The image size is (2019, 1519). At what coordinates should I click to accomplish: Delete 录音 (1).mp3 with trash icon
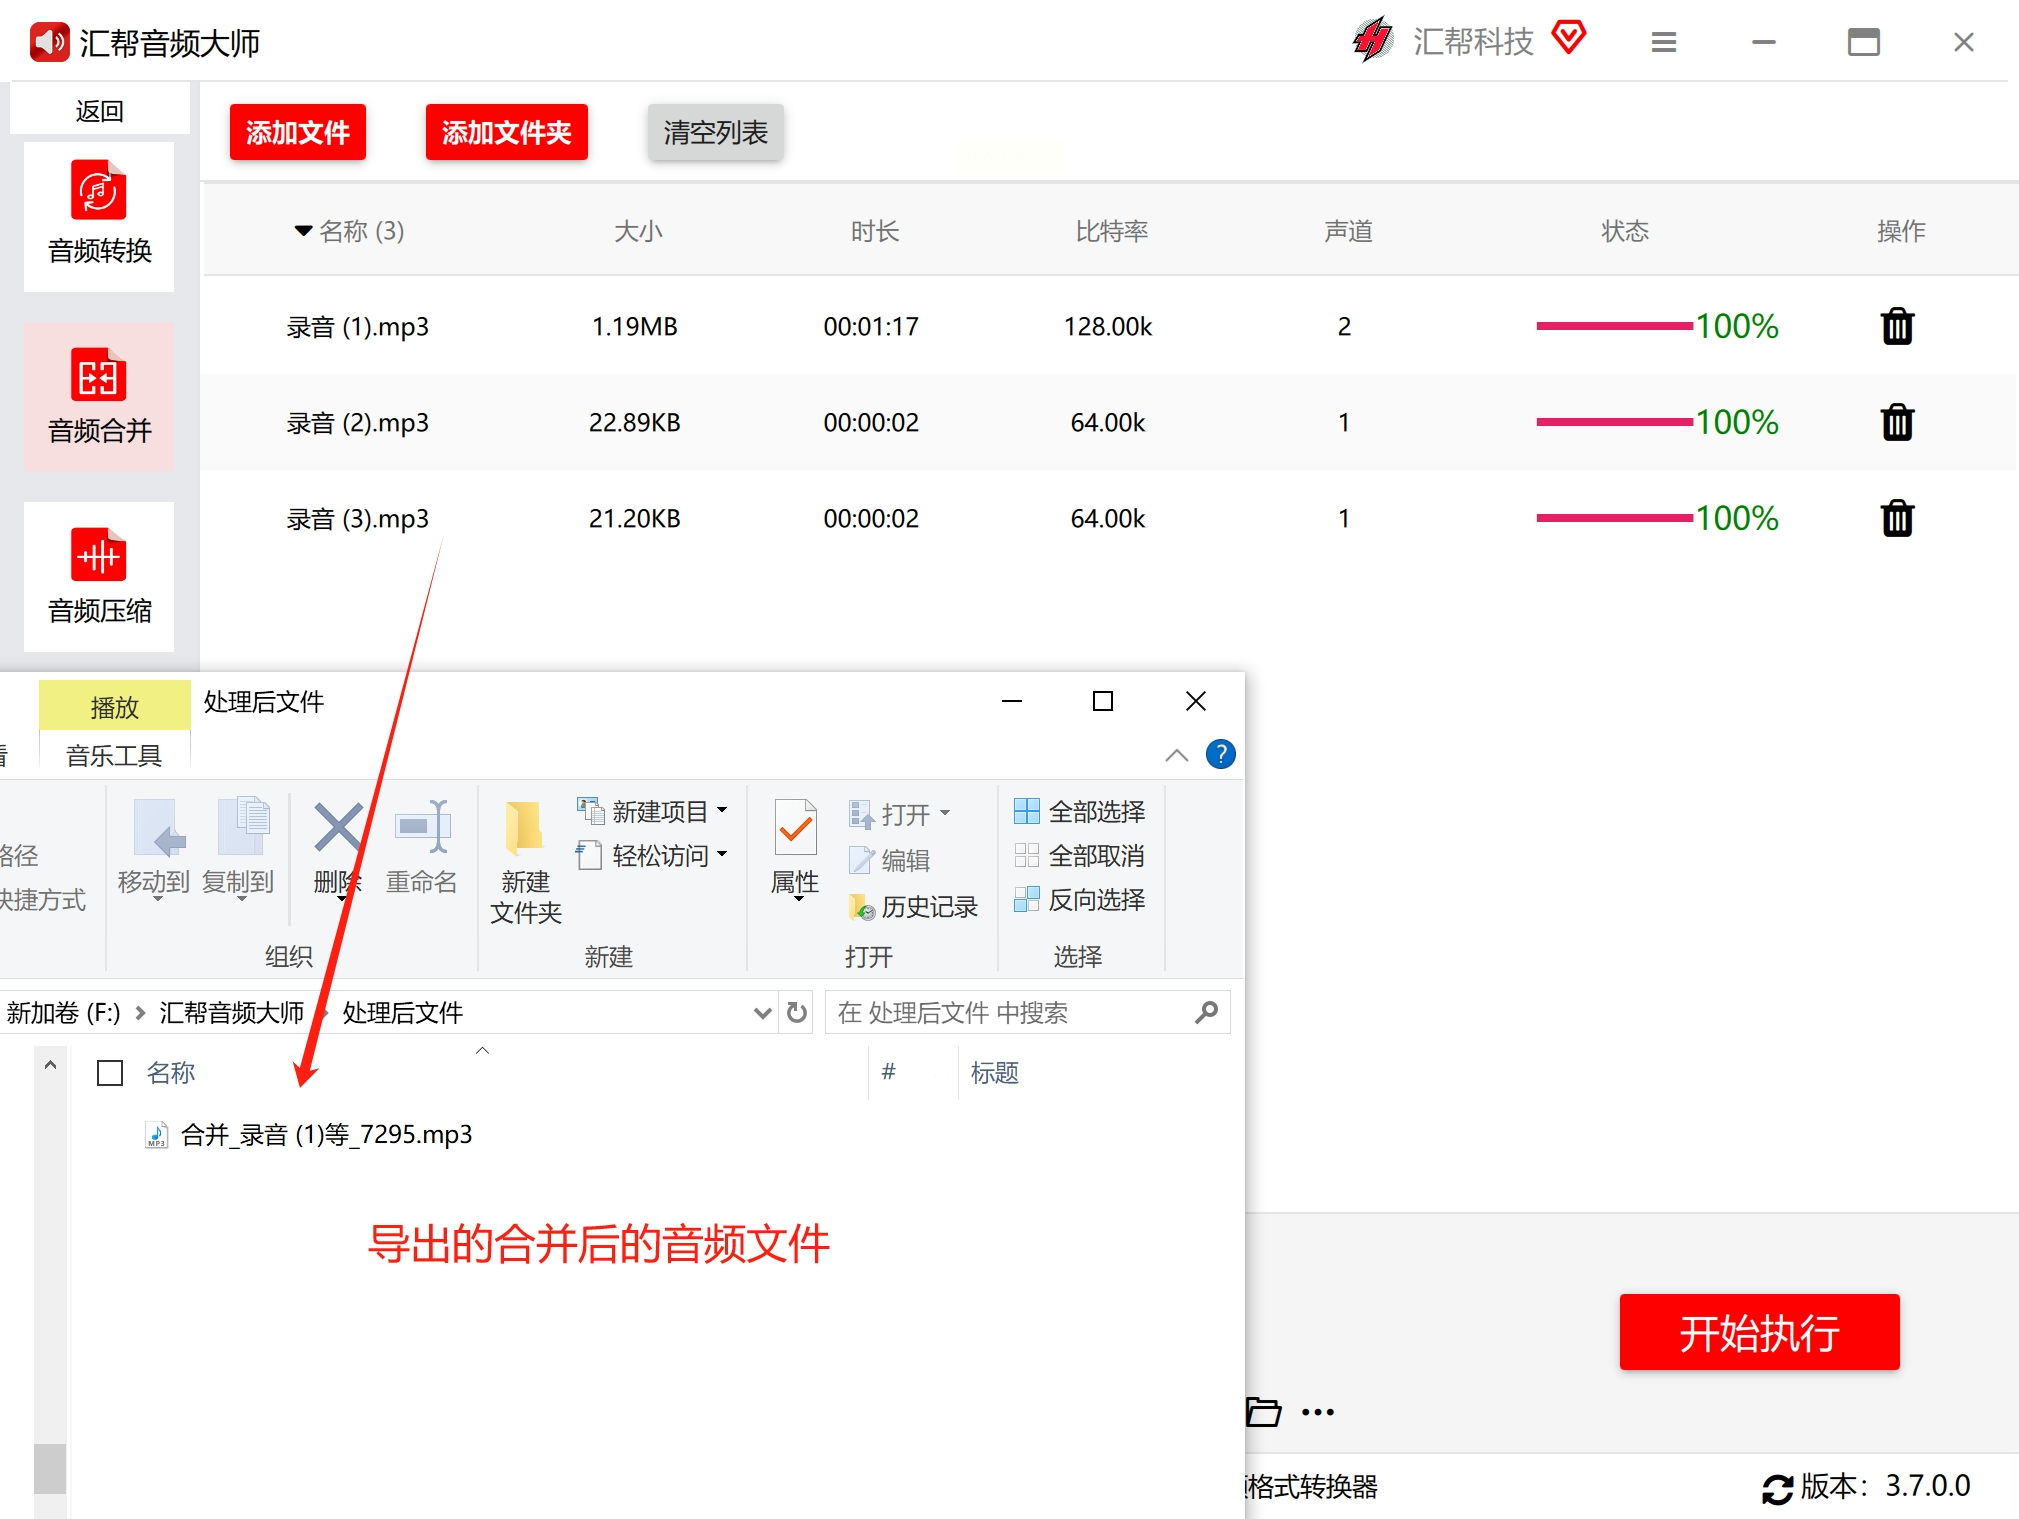tap(1897, 326)
